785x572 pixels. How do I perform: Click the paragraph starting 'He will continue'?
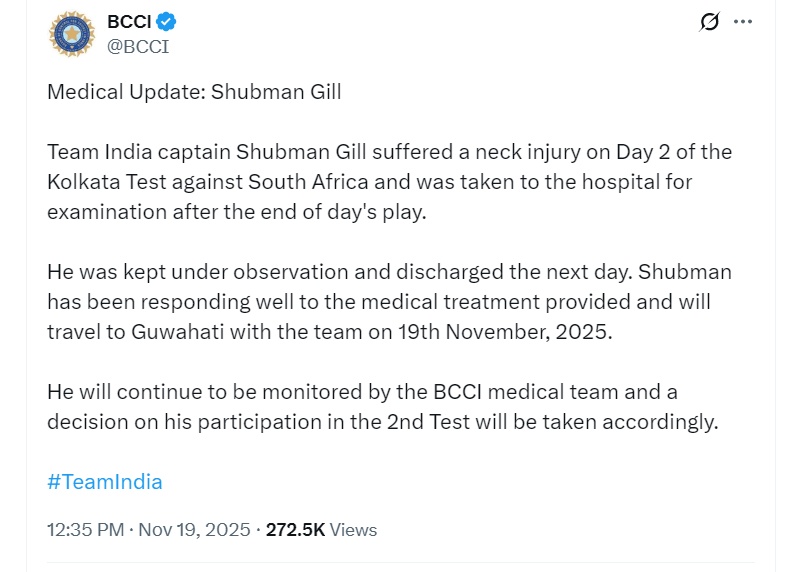382,406
